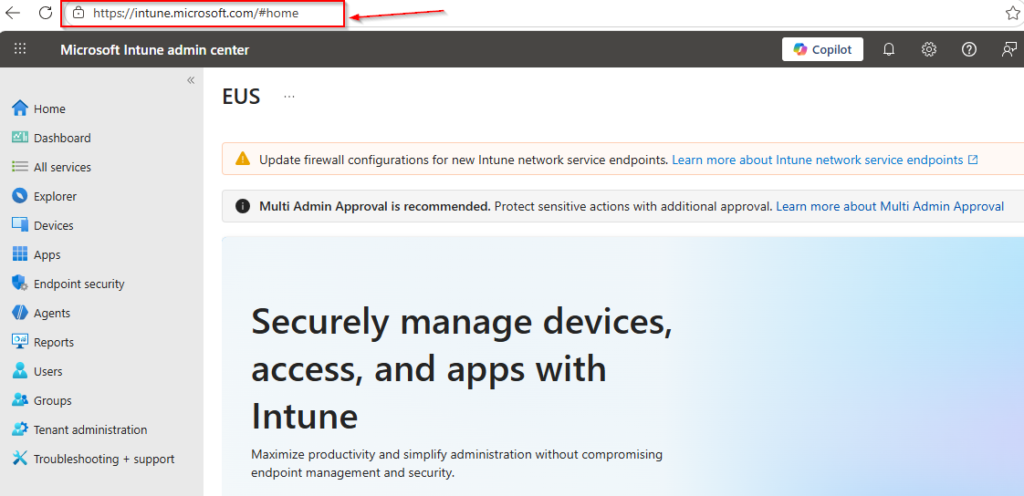Click the Explorer label in sidebar
The image size is (1024, 496).
55,196
